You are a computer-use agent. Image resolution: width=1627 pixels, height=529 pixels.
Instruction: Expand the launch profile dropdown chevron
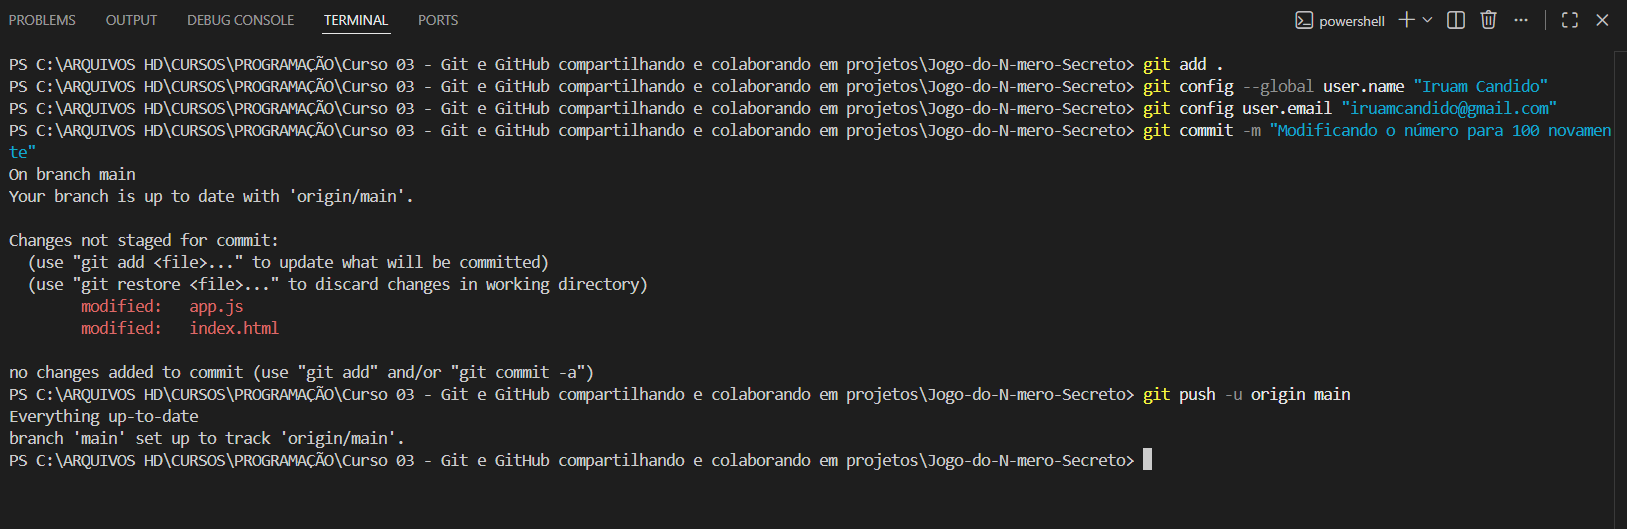pyautogui.click(x=1427, y=20)
